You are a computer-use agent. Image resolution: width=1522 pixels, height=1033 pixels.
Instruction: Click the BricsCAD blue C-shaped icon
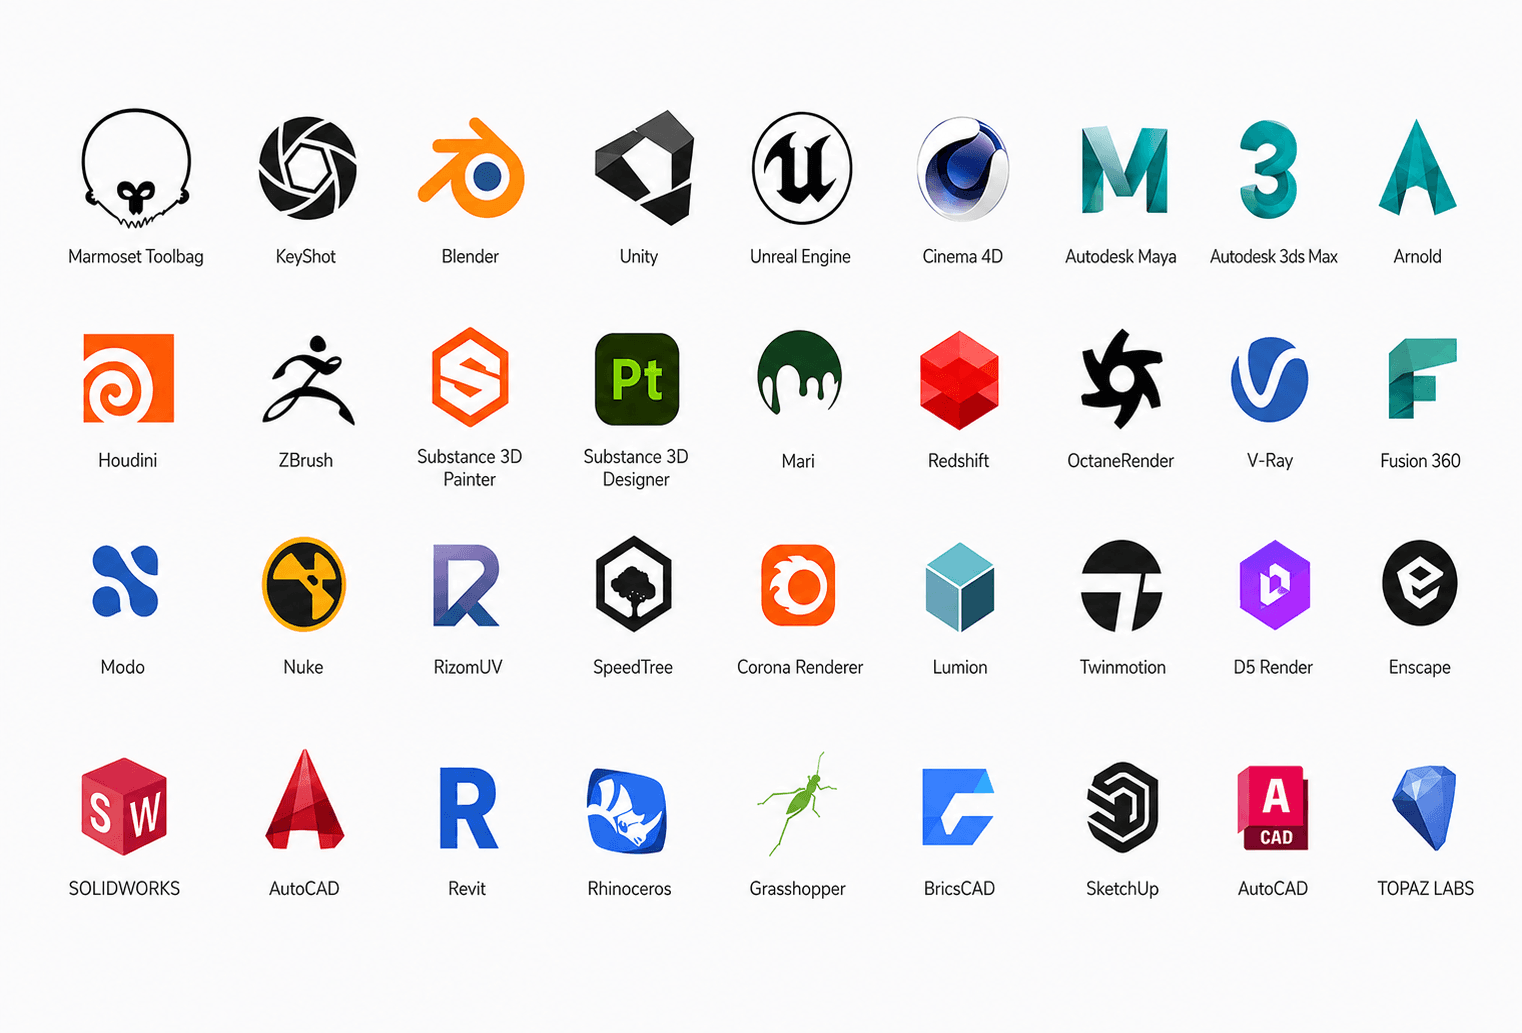click(958, 807)
